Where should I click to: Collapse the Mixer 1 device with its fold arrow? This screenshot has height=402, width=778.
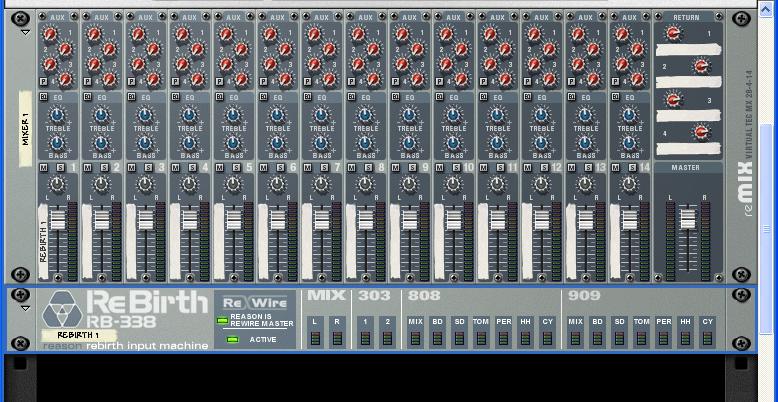pyautogui.click(x=25, y=33)
